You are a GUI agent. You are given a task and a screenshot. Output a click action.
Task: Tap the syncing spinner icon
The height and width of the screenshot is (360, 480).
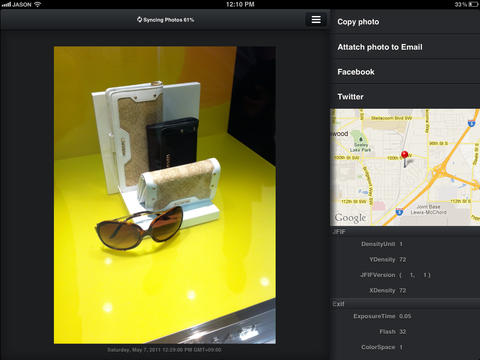tap(139, 20)
